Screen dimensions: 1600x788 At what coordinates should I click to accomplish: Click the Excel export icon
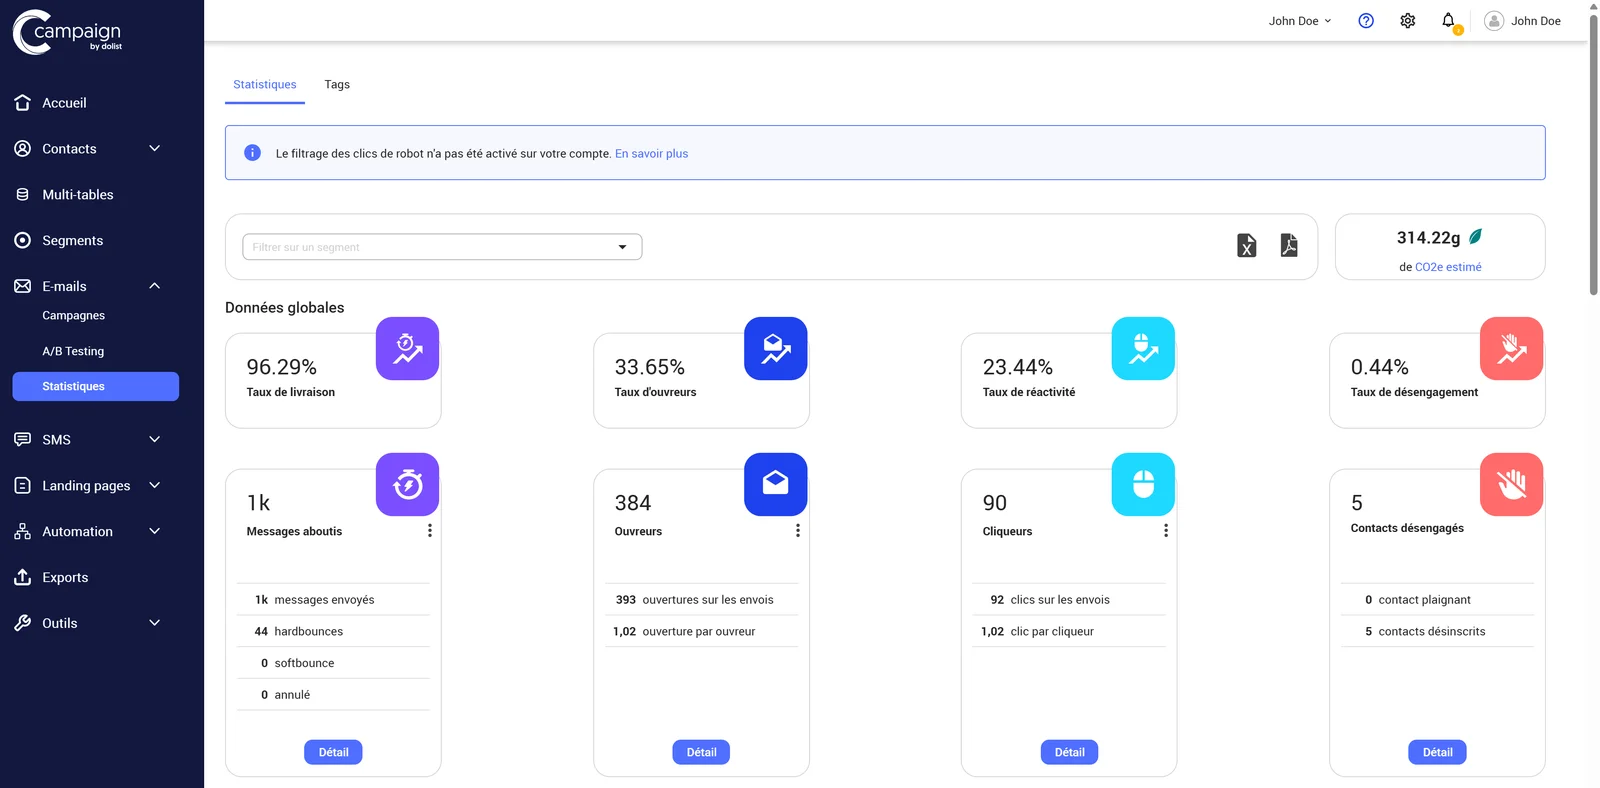1246,245
